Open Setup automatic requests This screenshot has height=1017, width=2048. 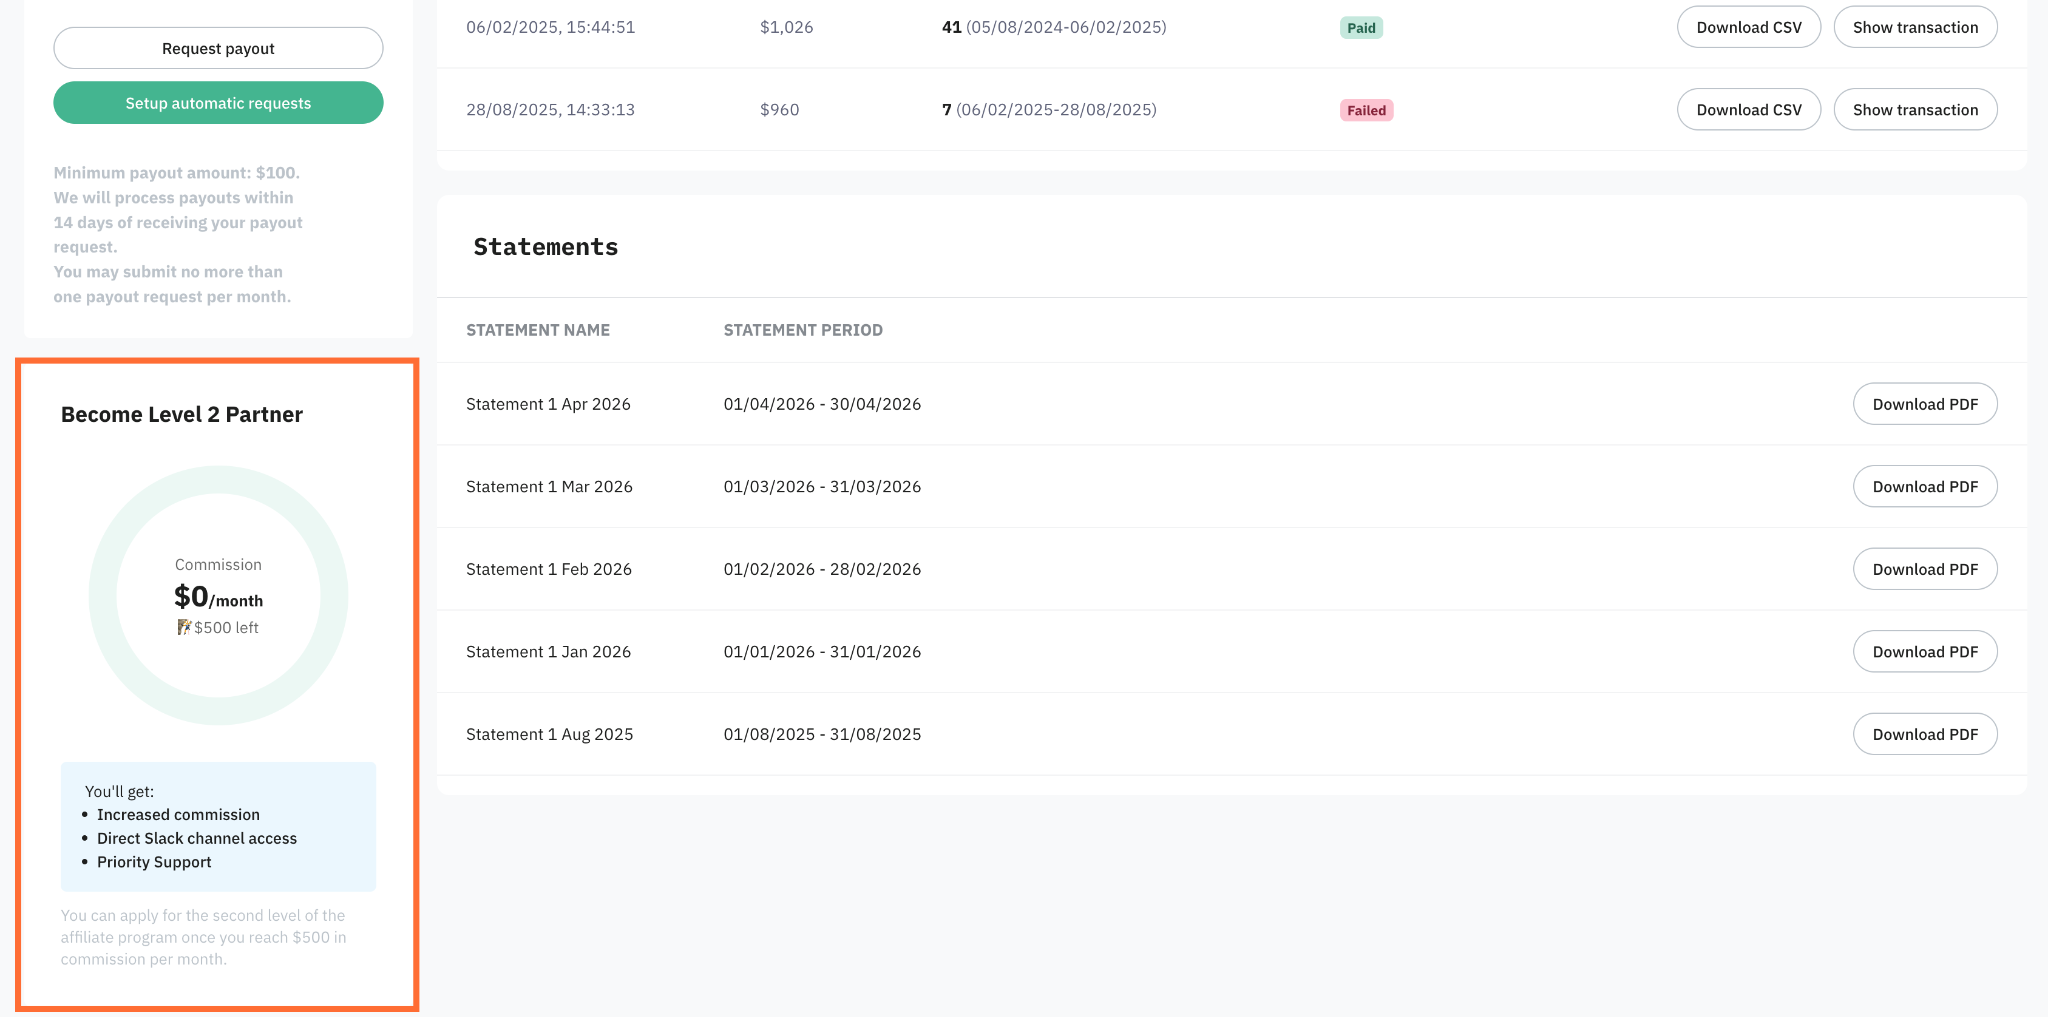tap(218, 103)
